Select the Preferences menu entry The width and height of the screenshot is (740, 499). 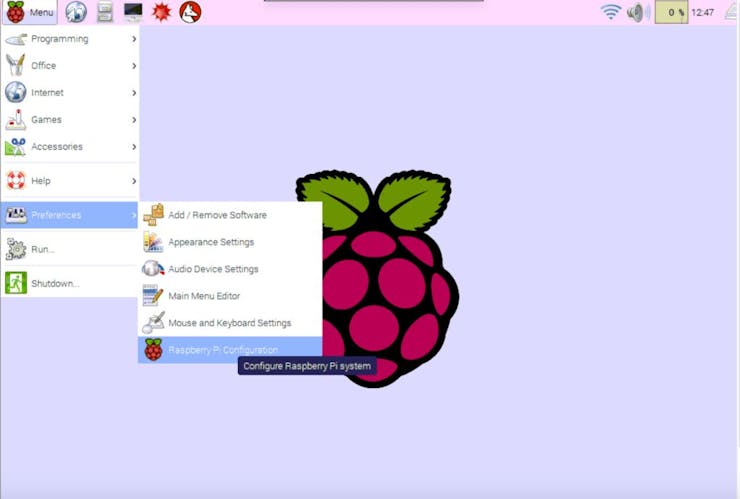[x=70, y=215]
